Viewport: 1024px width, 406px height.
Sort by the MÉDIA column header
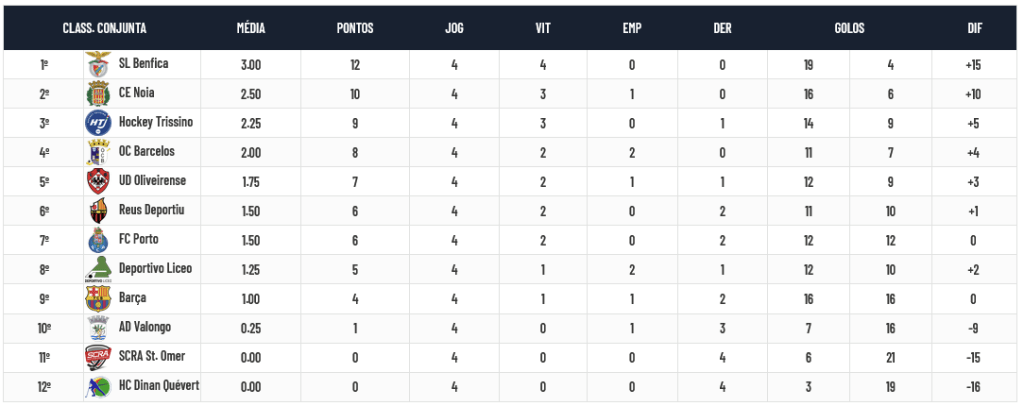tap(251, 28)
